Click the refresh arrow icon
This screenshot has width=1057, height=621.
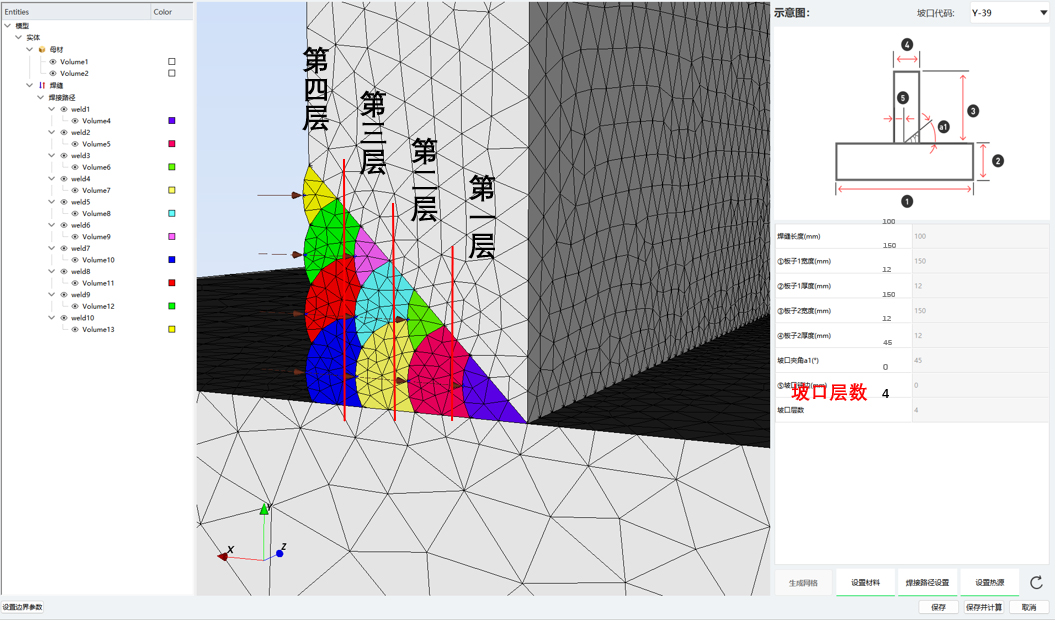tap(1036, 582)
